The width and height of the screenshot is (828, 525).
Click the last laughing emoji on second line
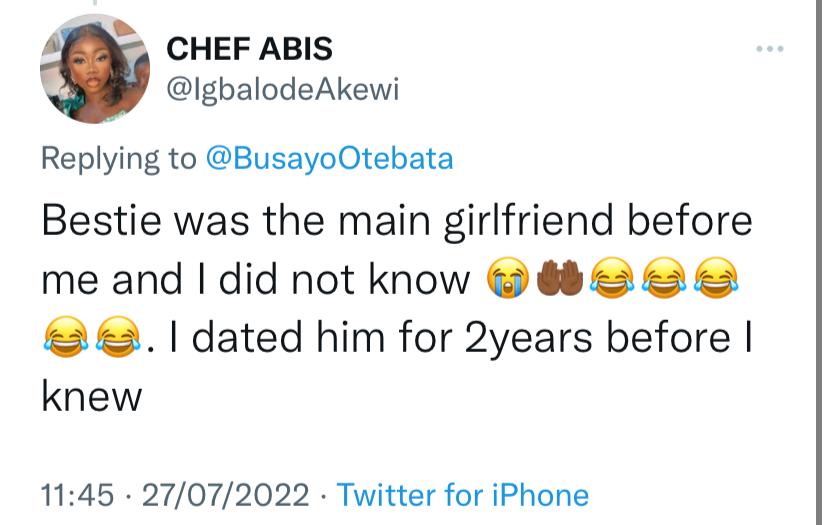pyautogui.click(x=716, y=278)
